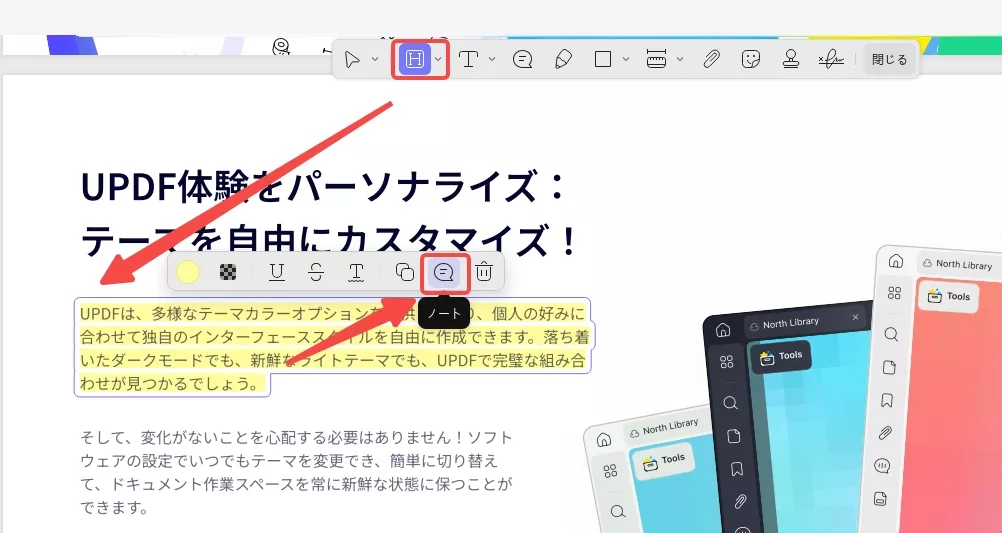Open the shape tool dropdown arrow
This screenshot has height=533, width=1002.
(626, 59)
